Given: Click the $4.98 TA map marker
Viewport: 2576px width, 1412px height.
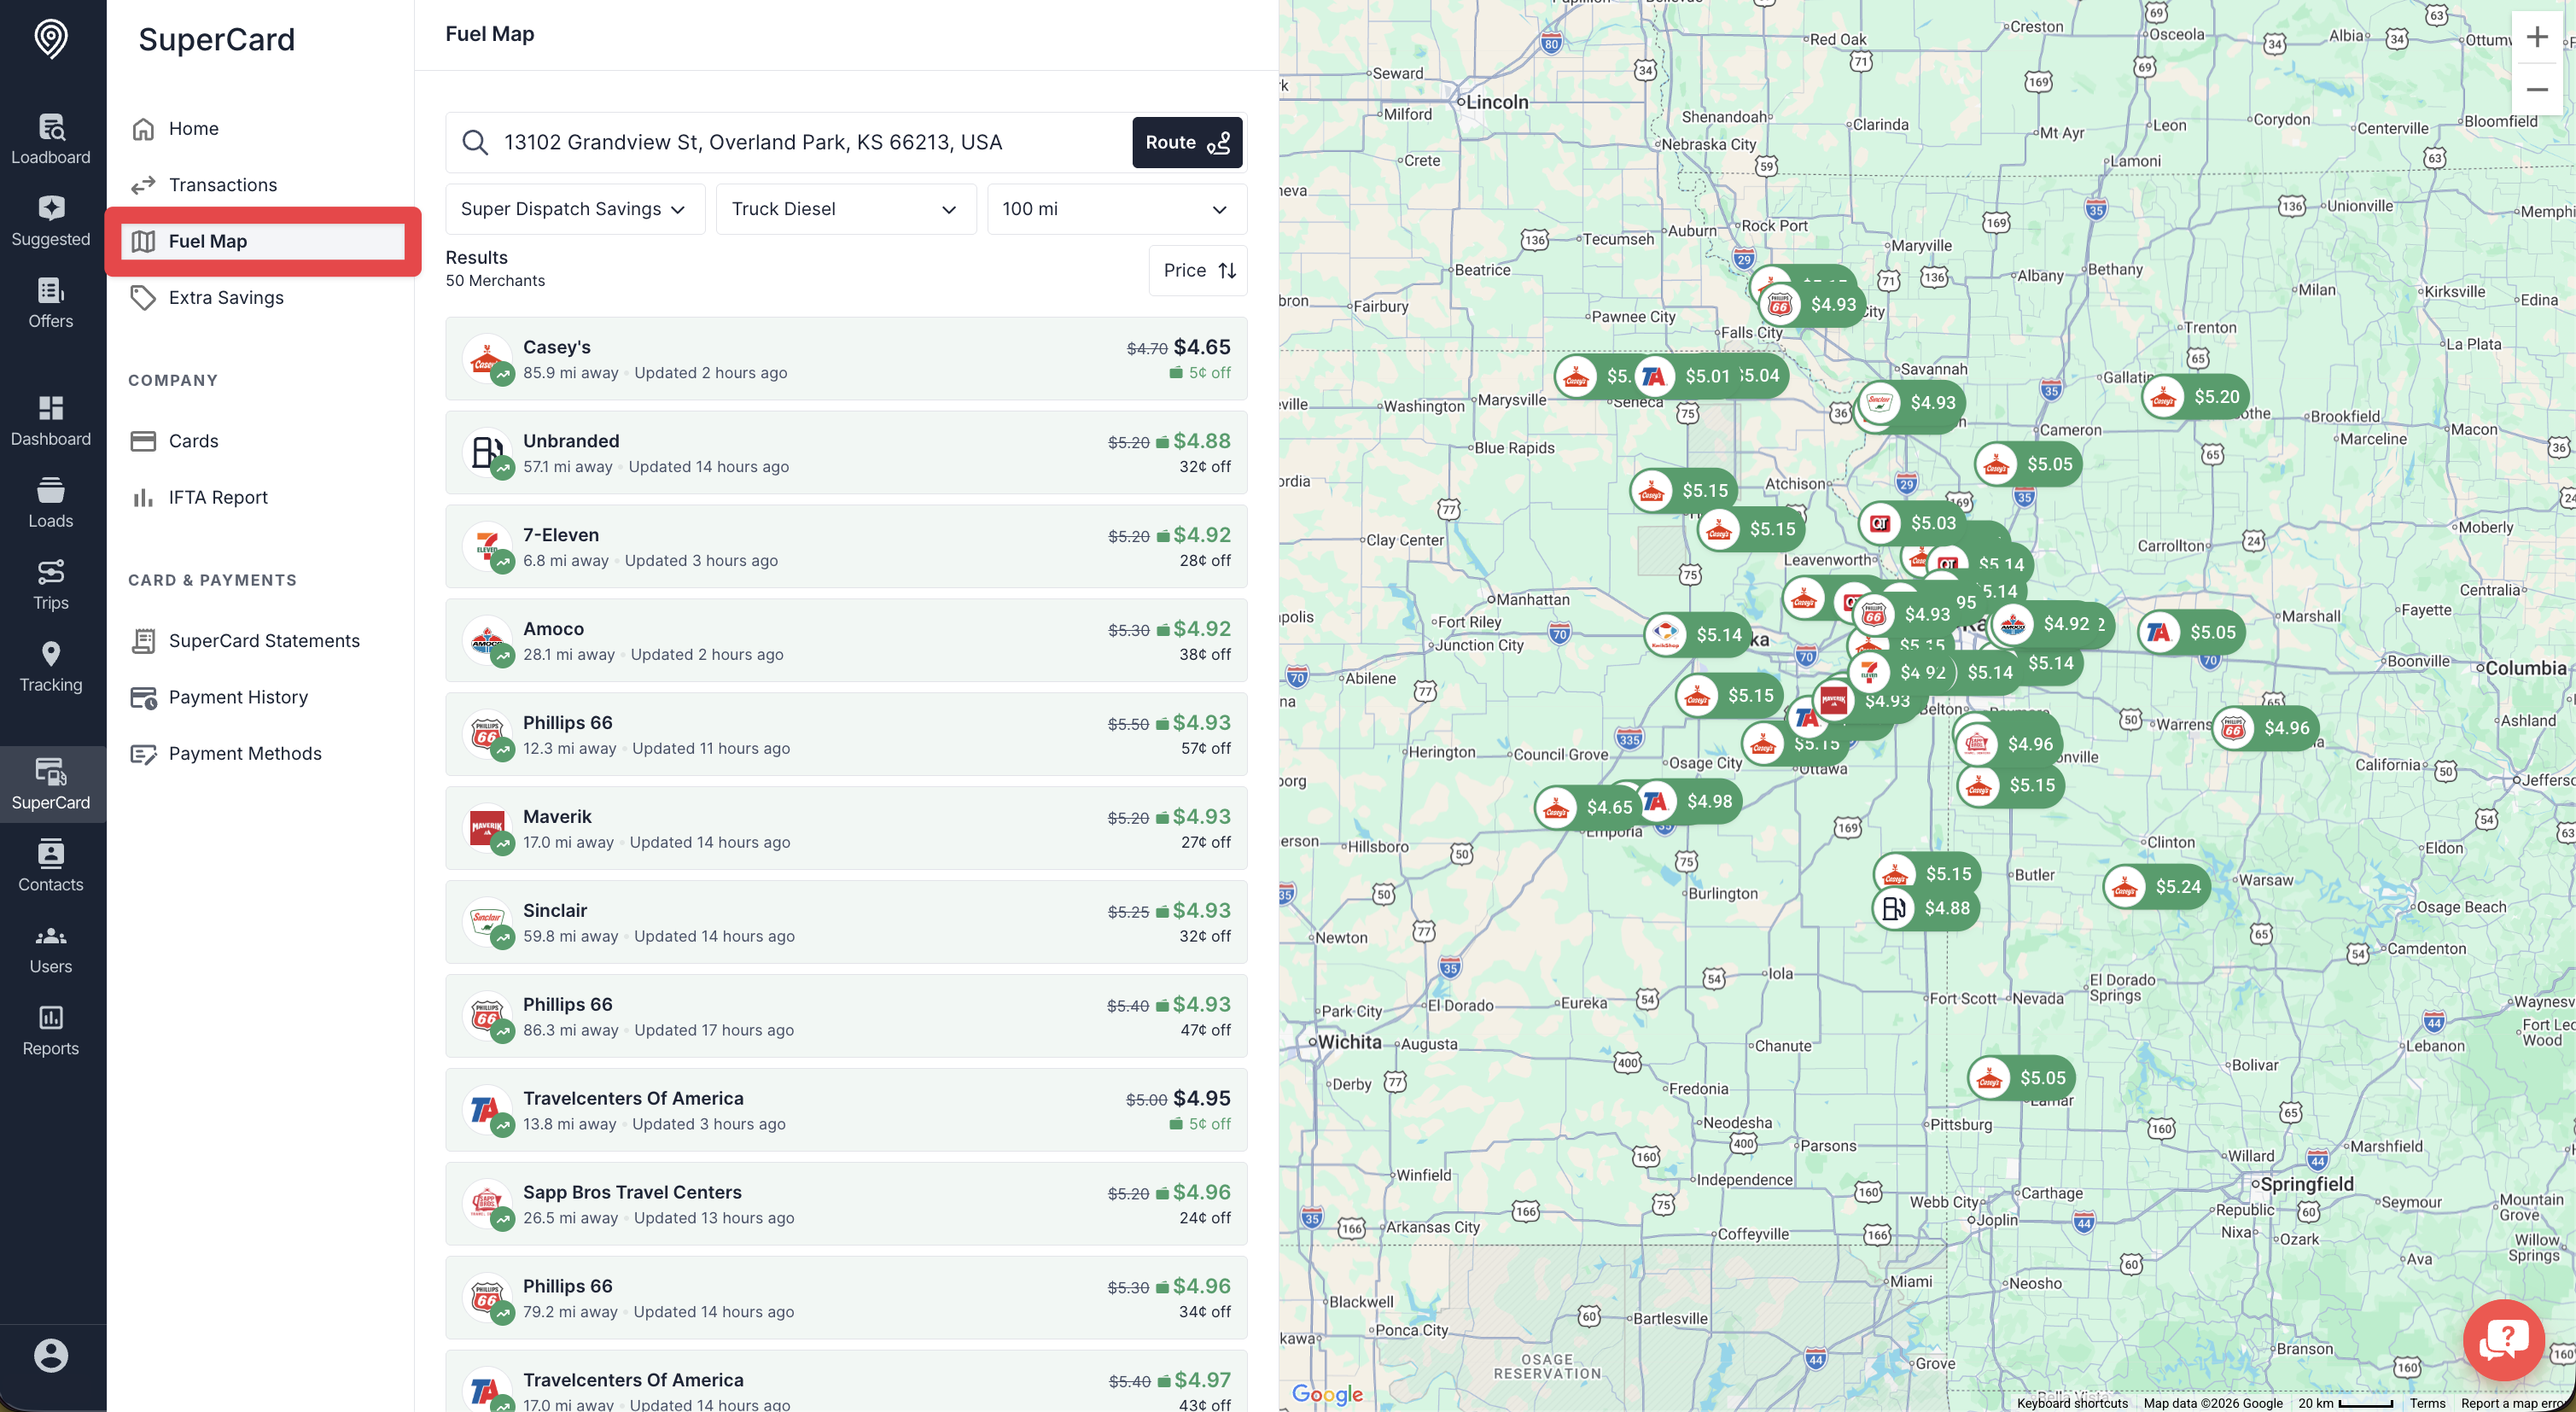Looking at the screenshot, I should pos(1688,801).
